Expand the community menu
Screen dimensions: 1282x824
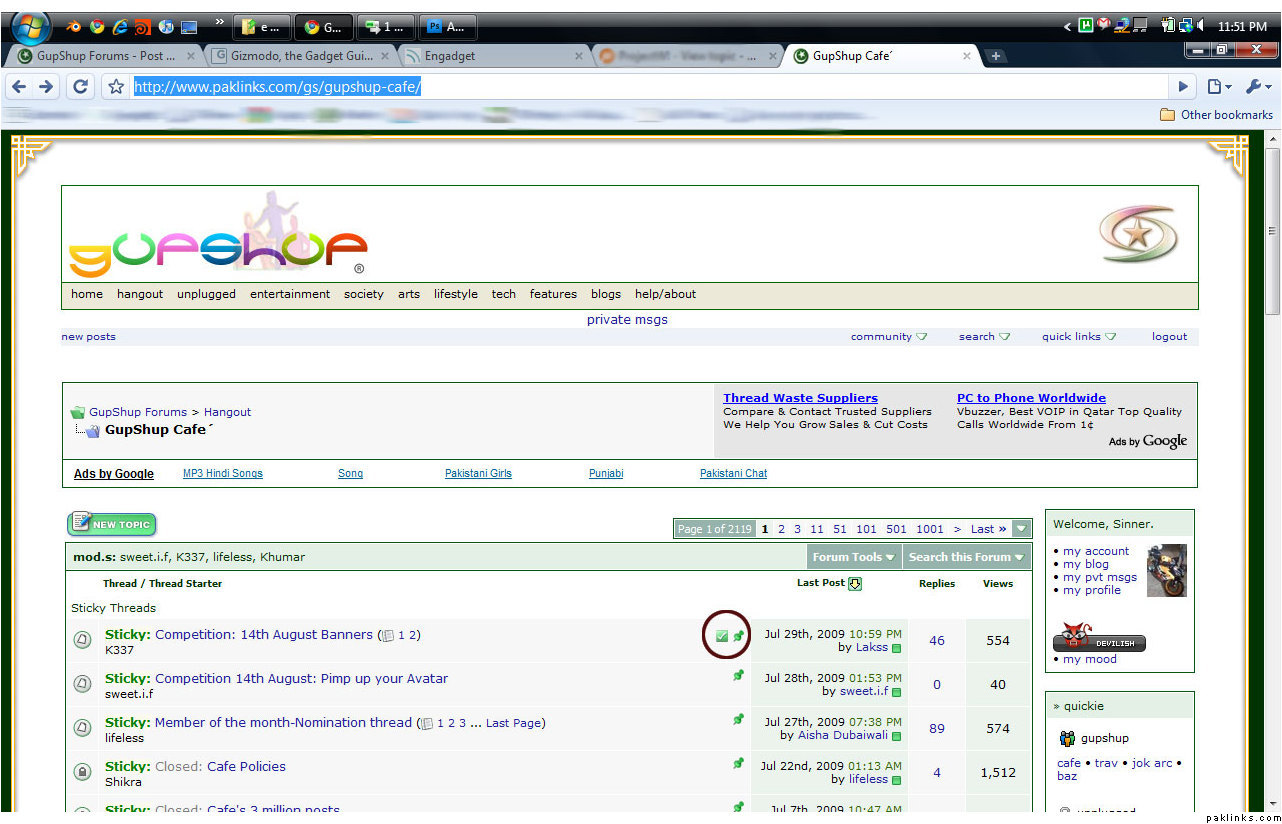point(888,337)
